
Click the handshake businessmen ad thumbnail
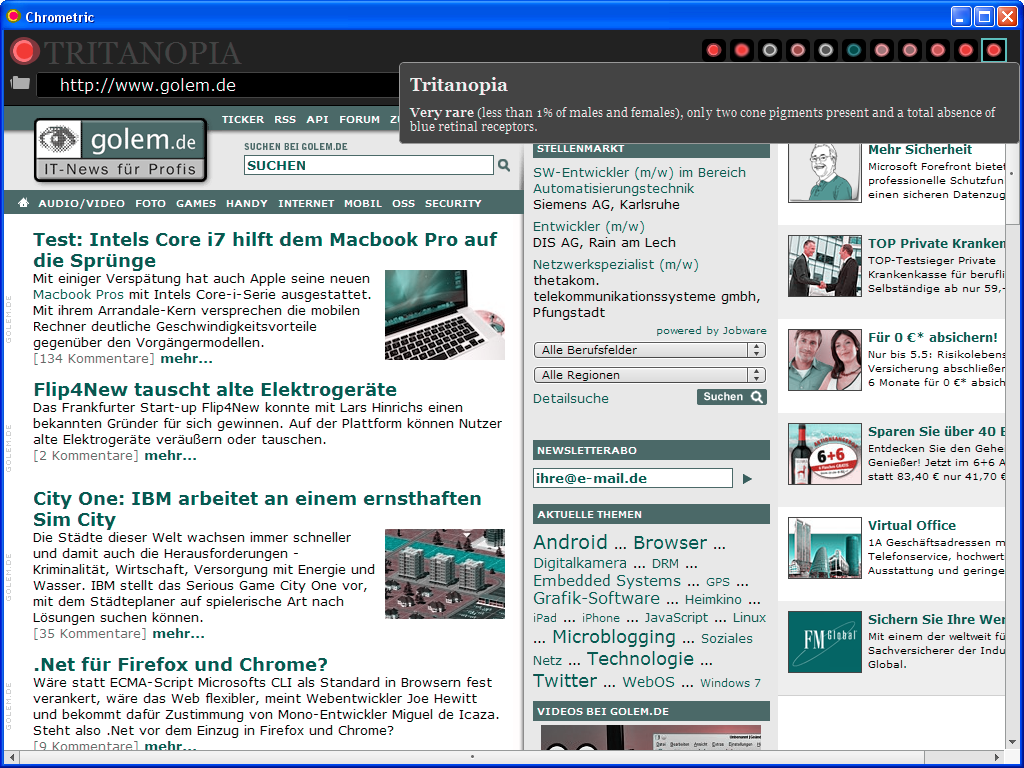[x=825, y=266]
